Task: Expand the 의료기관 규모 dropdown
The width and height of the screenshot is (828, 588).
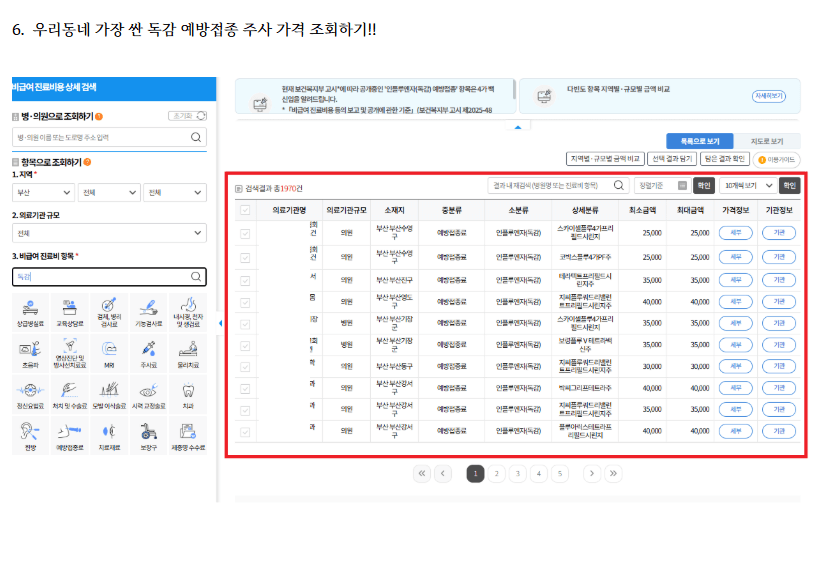Action: tap(109, 233)
